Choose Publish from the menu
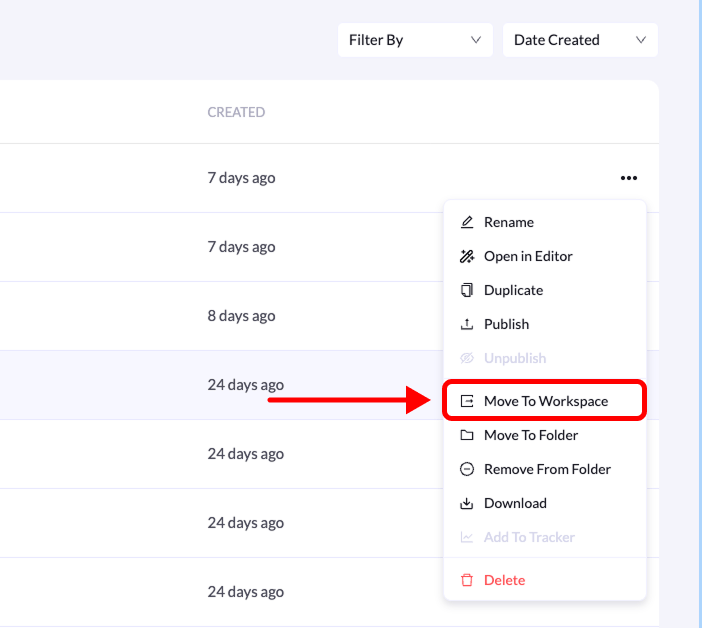Screen dimensions: 702x628 (x=545, y=324)
